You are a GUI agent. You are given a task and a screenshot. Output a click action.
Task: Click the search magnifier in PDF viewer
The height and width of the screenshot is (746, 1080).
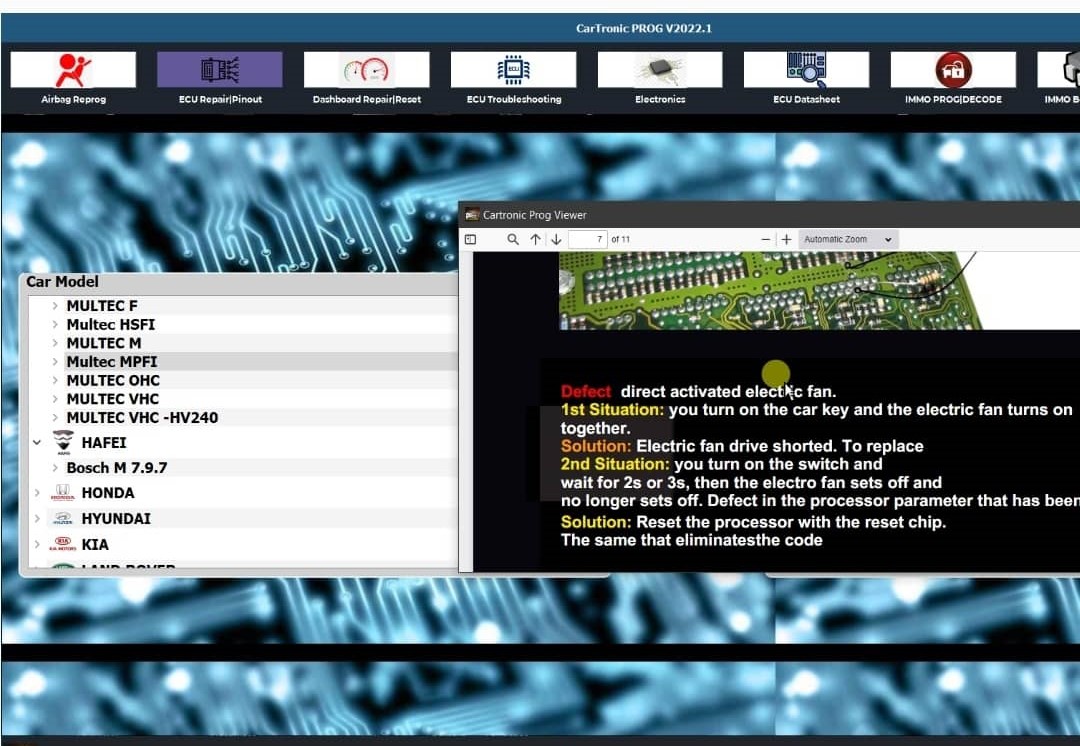coord(513,240)
